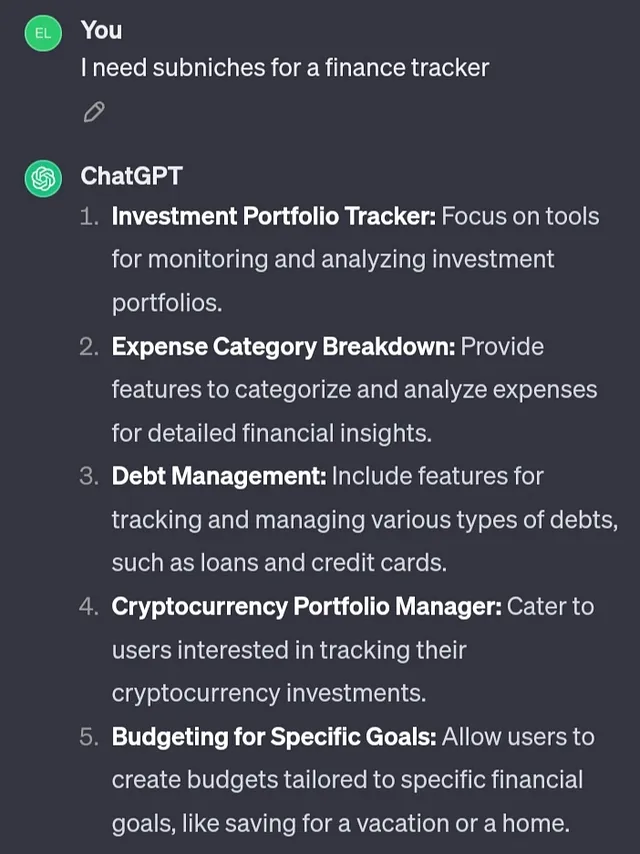Click the text "for detailed financial insights."
This screenshot has height=854, width=640.
(272, 434)
